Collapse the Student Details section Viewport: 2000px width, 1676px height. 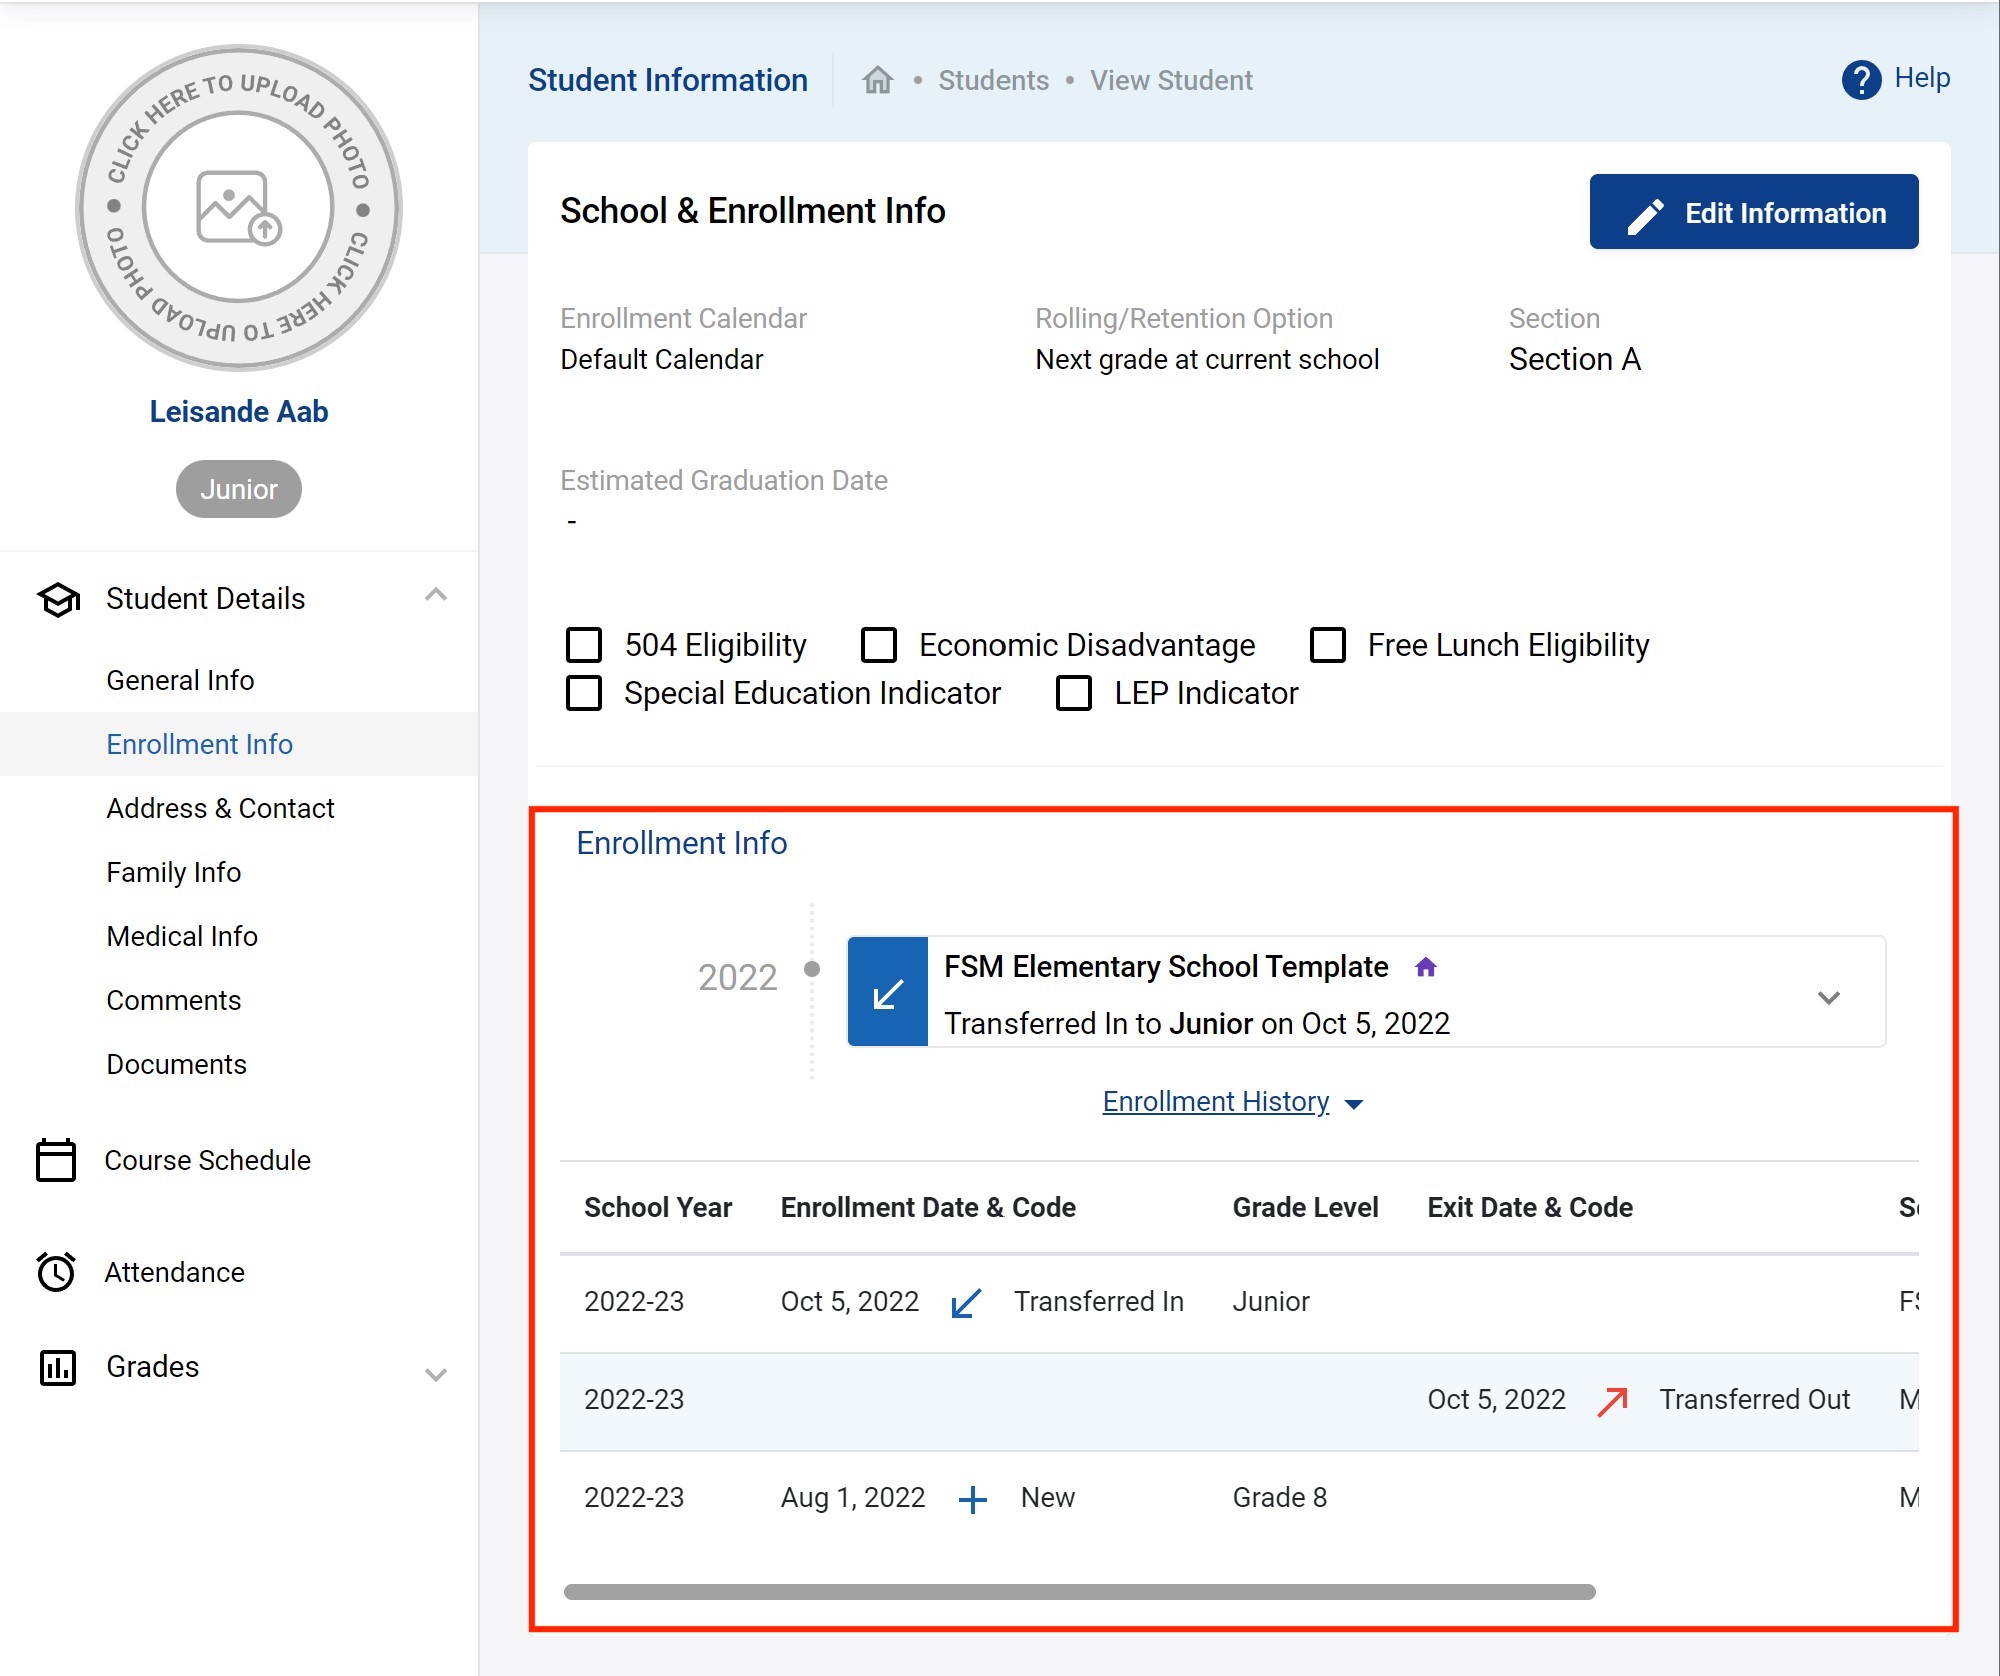[x=435, y=596]
